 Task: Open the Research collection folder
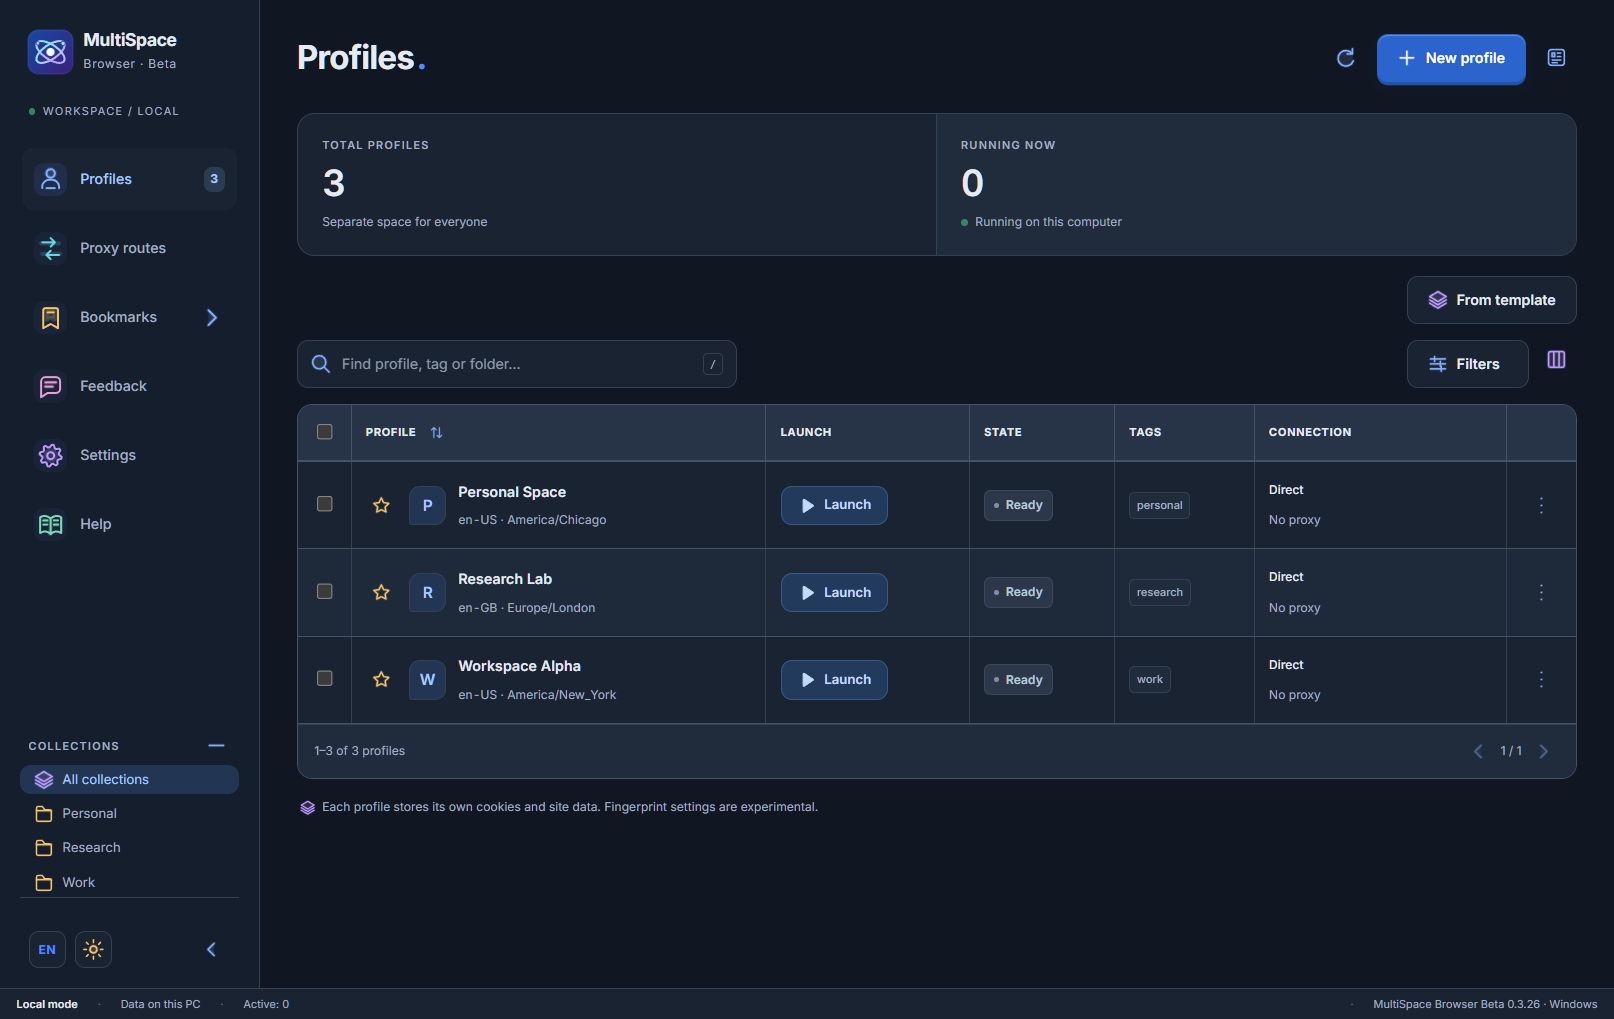click(129, 848)
